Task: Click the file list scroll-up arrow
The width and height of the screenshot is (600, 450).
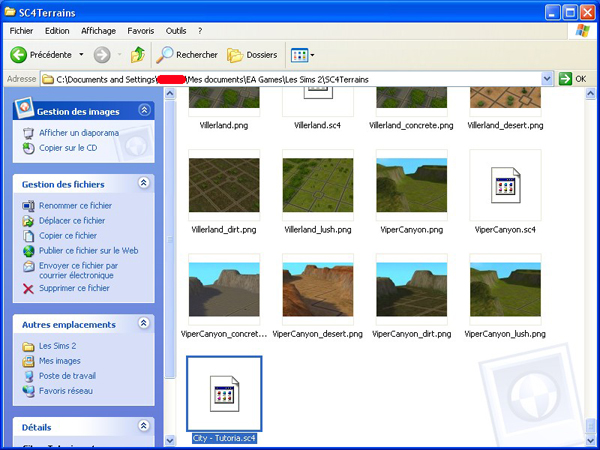Action: [590, 93]
